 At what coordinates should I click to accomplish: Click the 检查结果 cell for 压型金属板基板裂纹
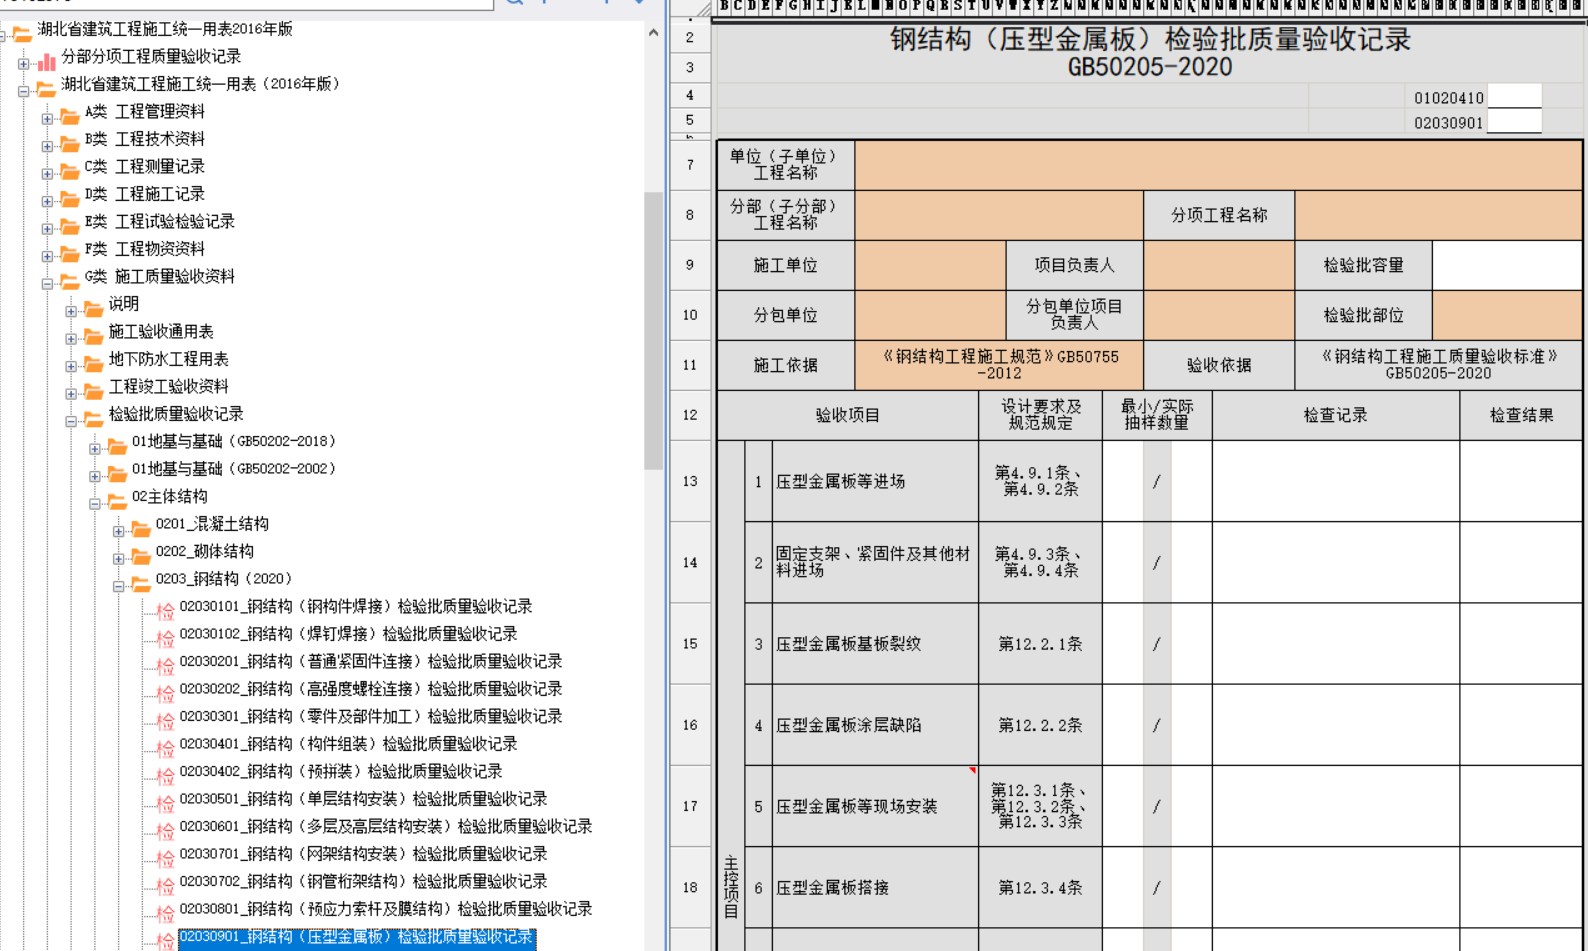(1521, 644)
